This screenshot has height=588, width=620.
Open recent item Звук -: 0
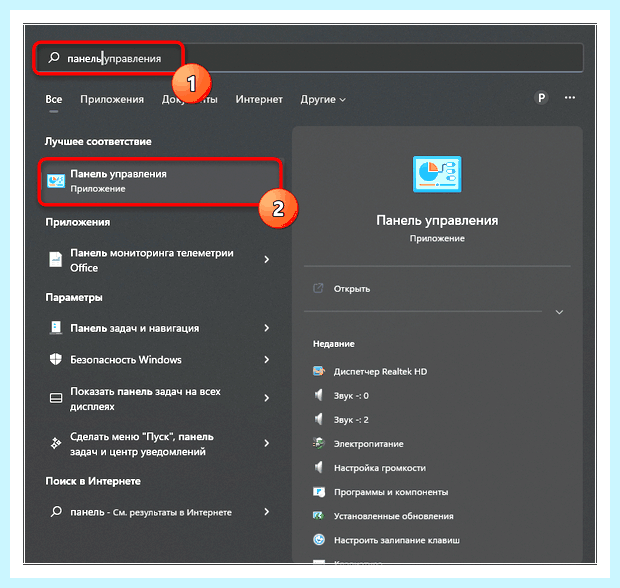(x=351, y=395)
